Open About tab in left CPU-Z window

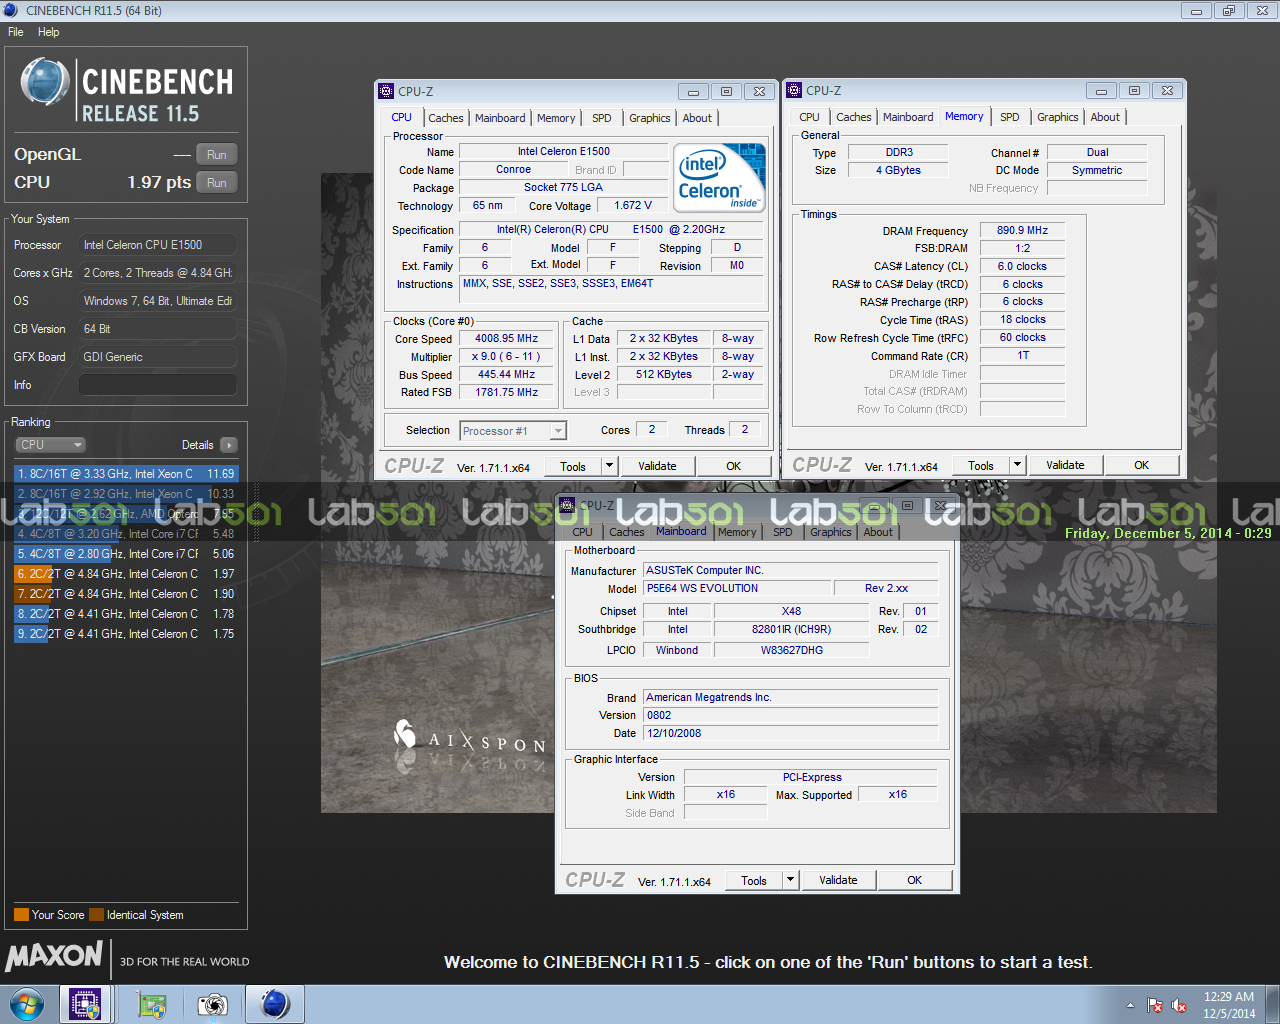pos(697,118)
